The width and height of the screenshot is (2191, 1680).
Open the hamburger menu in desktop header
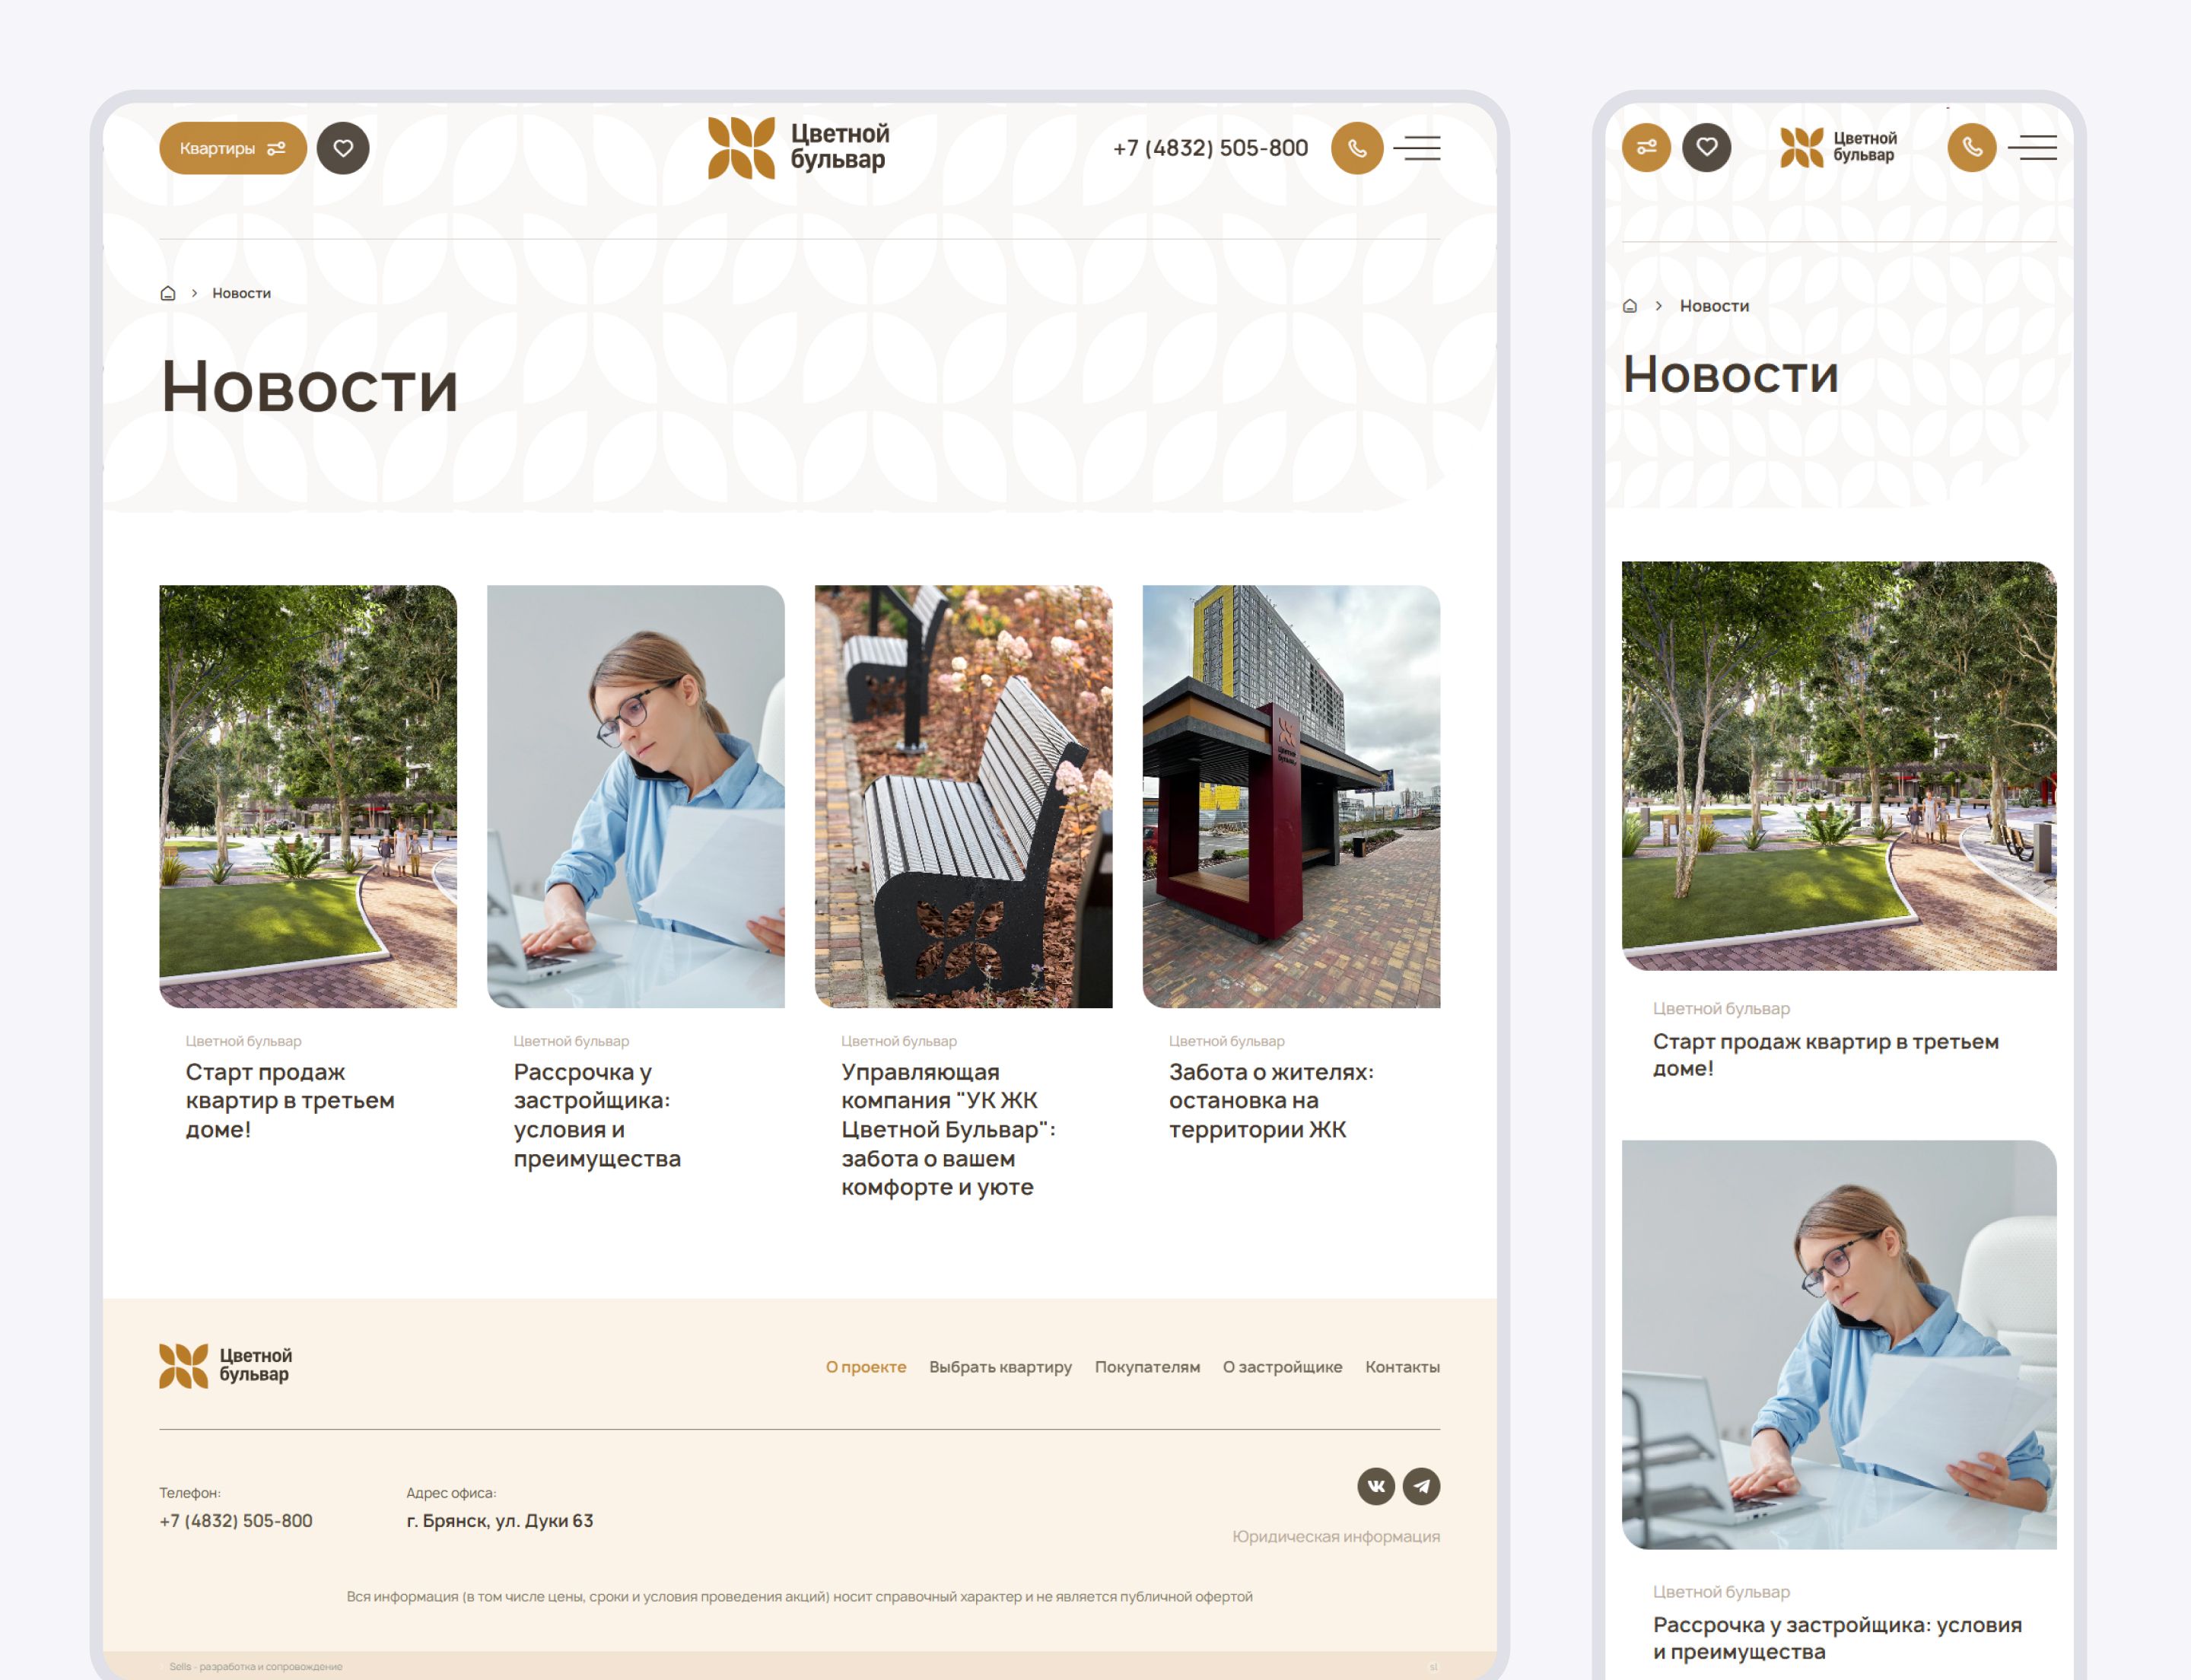click(x=1417, y=148)
